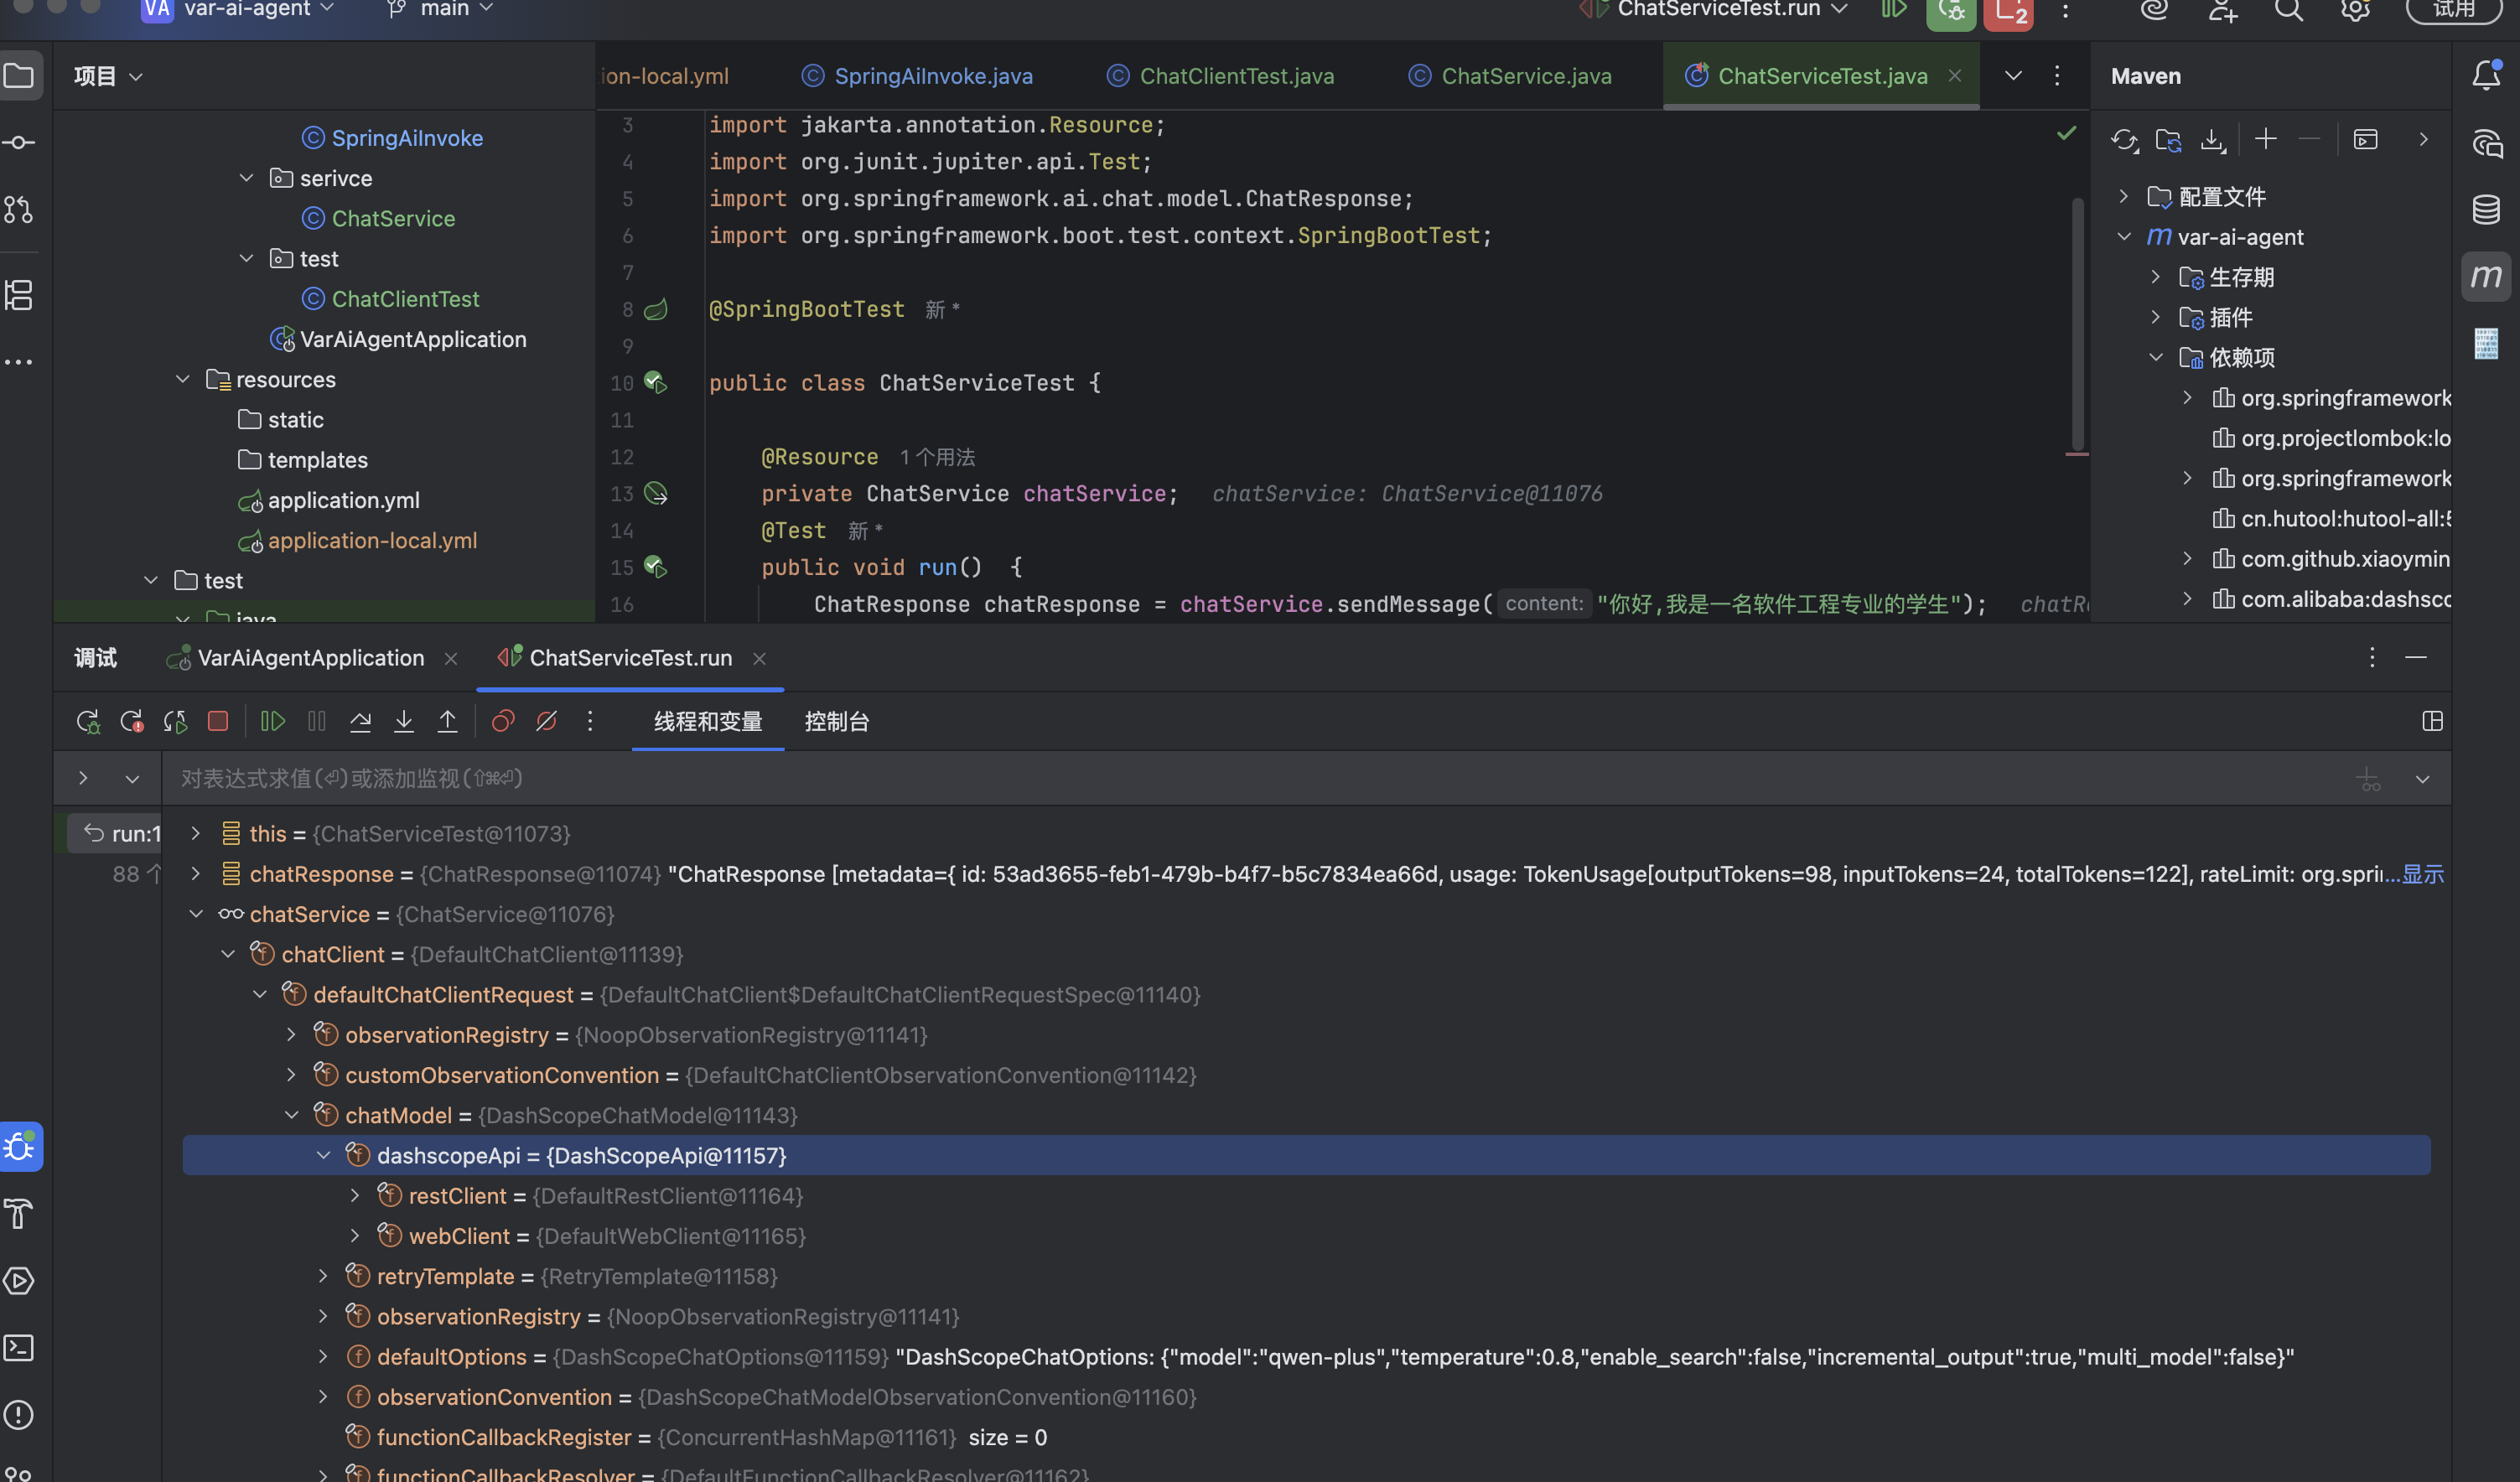Screen dimensions: 2520x1482
Task: Step over in debug toolbar
Action: (360, 721)
